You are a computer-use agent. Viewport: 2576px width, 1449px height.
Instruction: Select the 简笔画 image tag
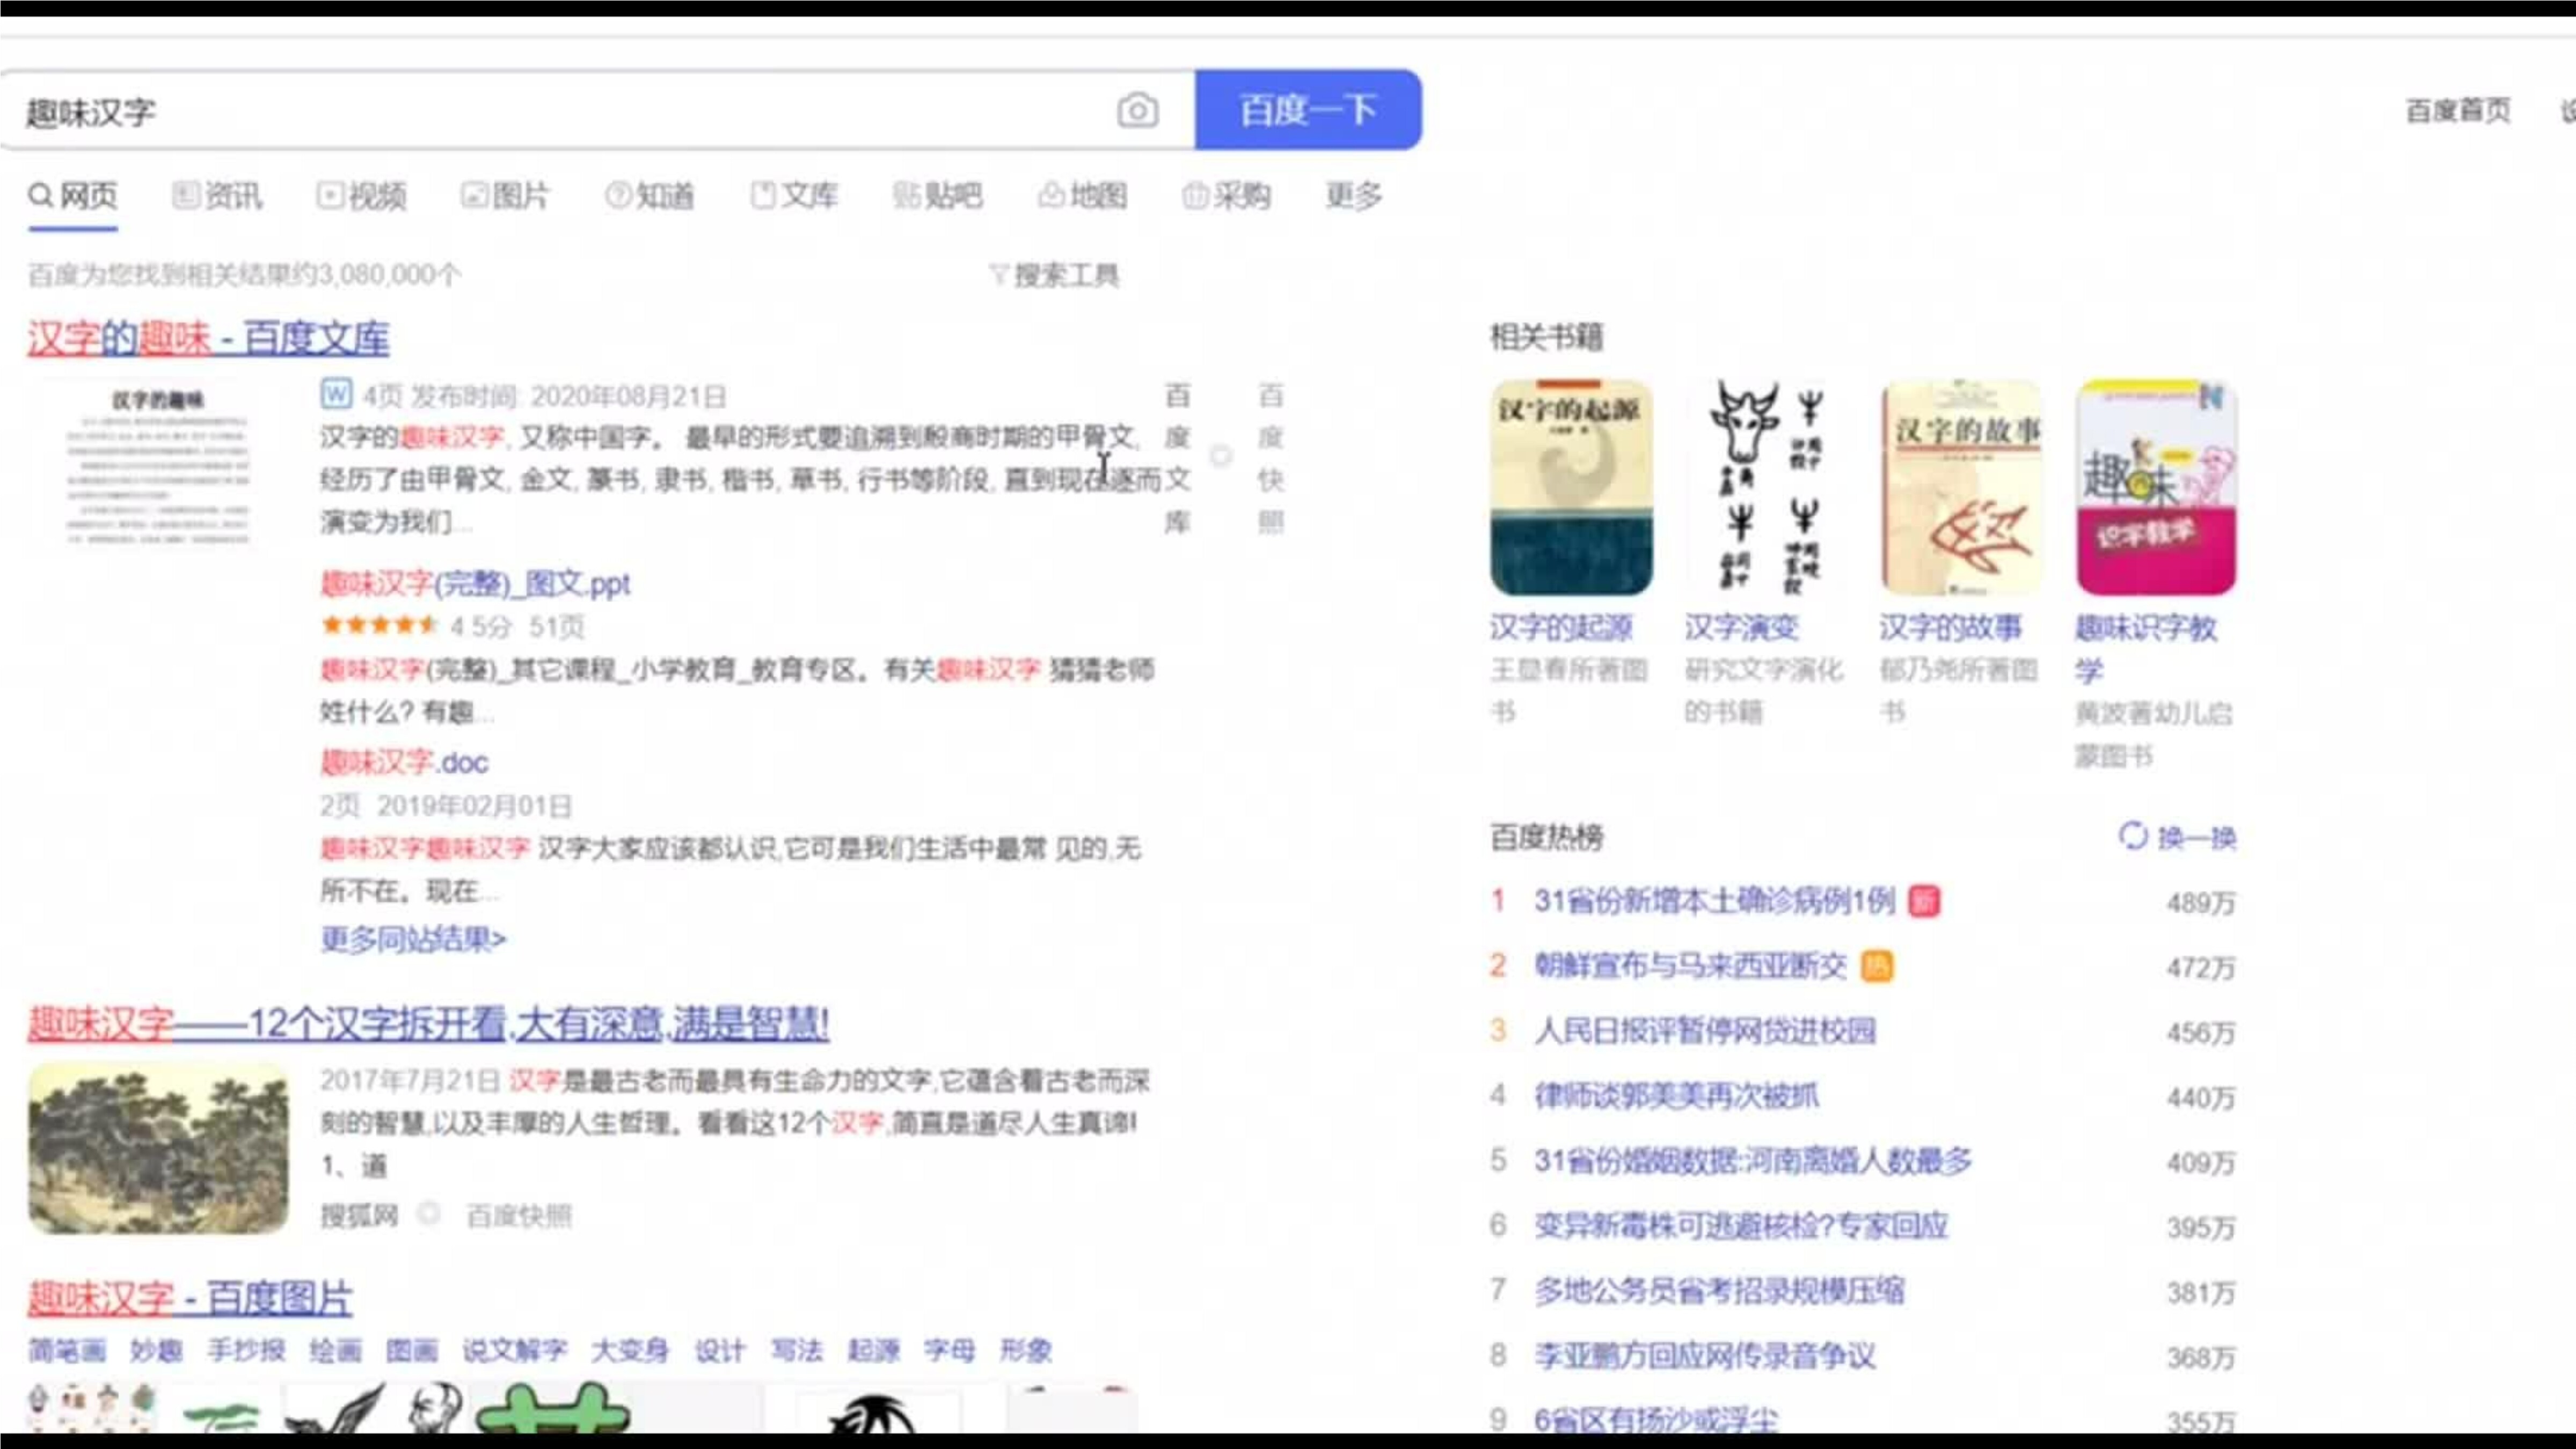(67, 1350)
